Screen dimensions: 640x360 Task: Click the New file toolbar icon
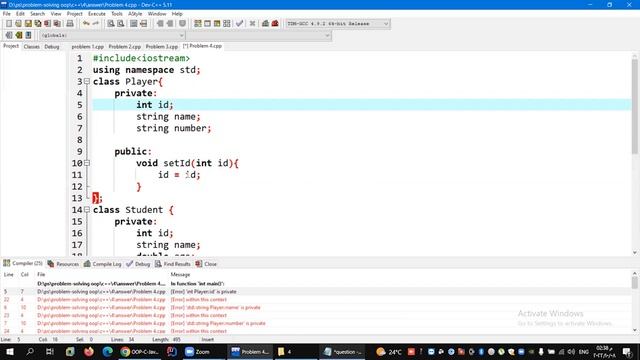tap(9, 24)
